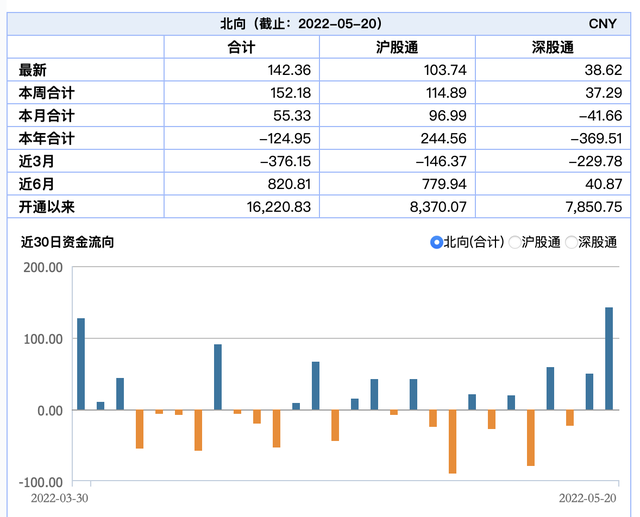Click the 0.00 y-axis label
The height and width of the screenshot is (517, 640).
pos(50,410)
